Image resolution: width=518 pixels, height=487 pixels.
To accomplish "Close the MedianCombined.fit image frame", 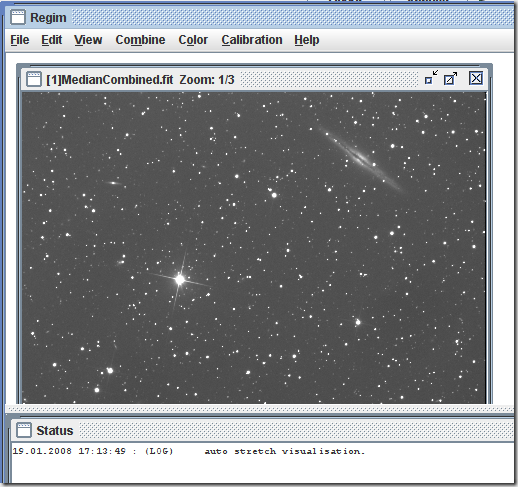I will [x=476, y=78].
